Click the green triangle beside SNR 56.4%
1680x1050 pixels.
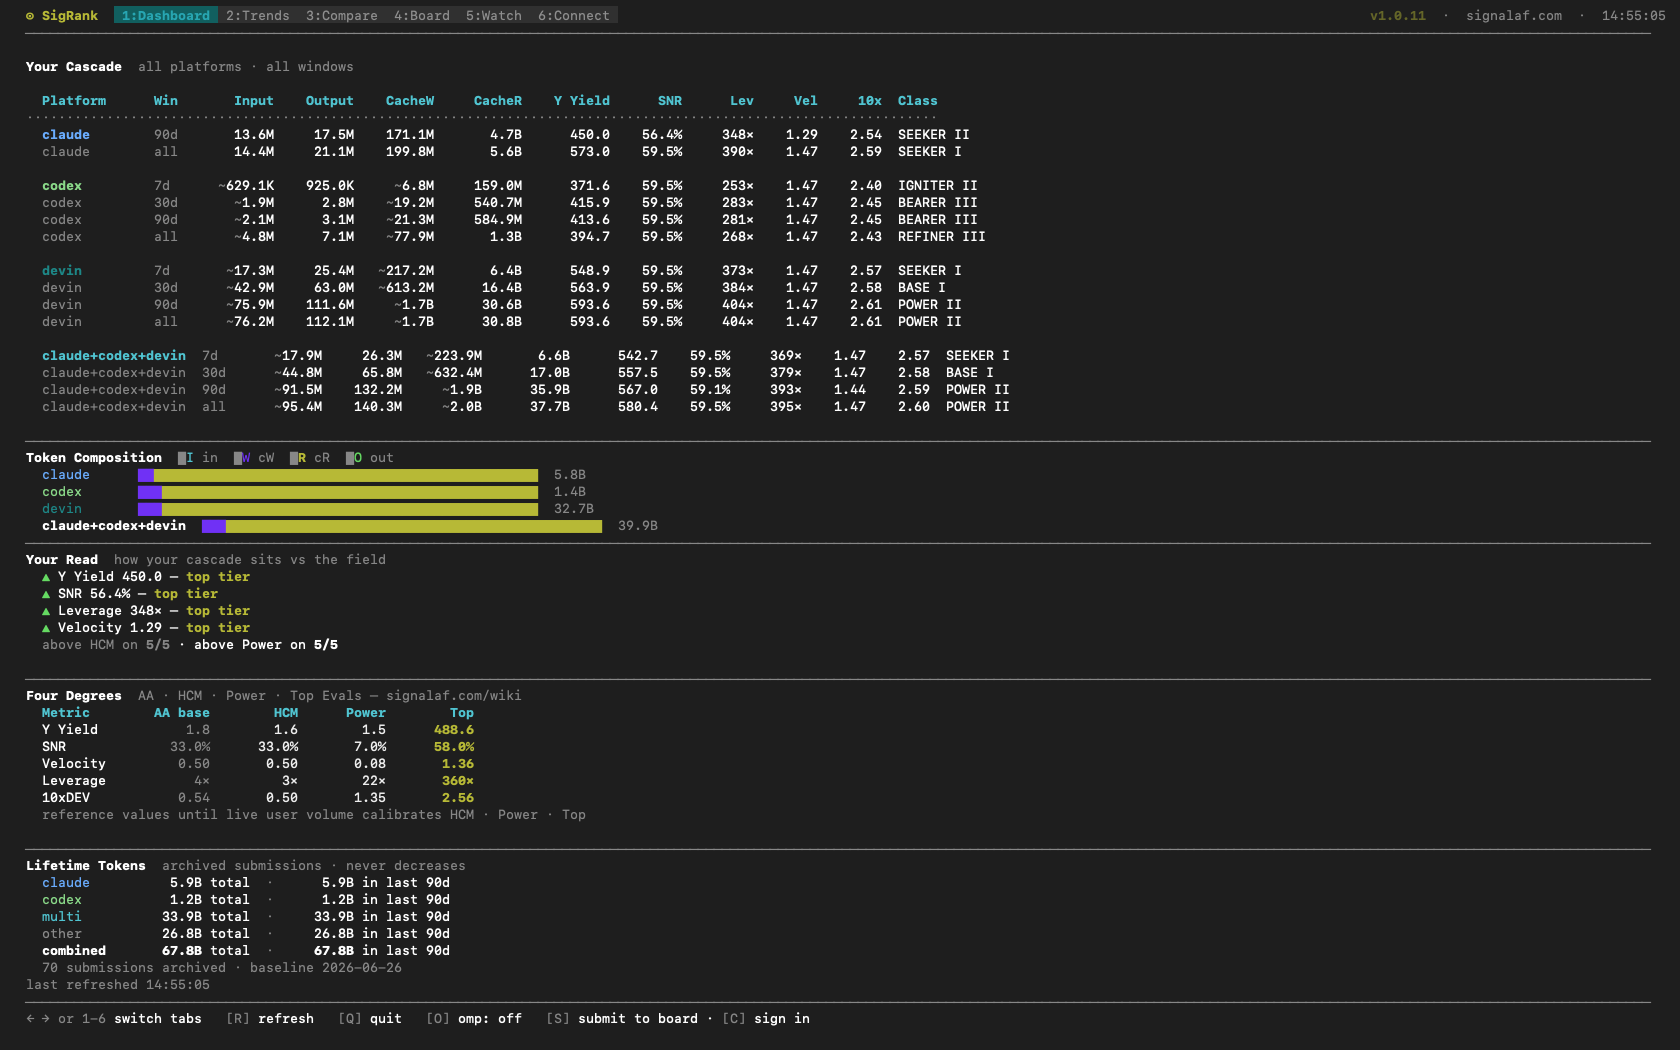[46, 594]
